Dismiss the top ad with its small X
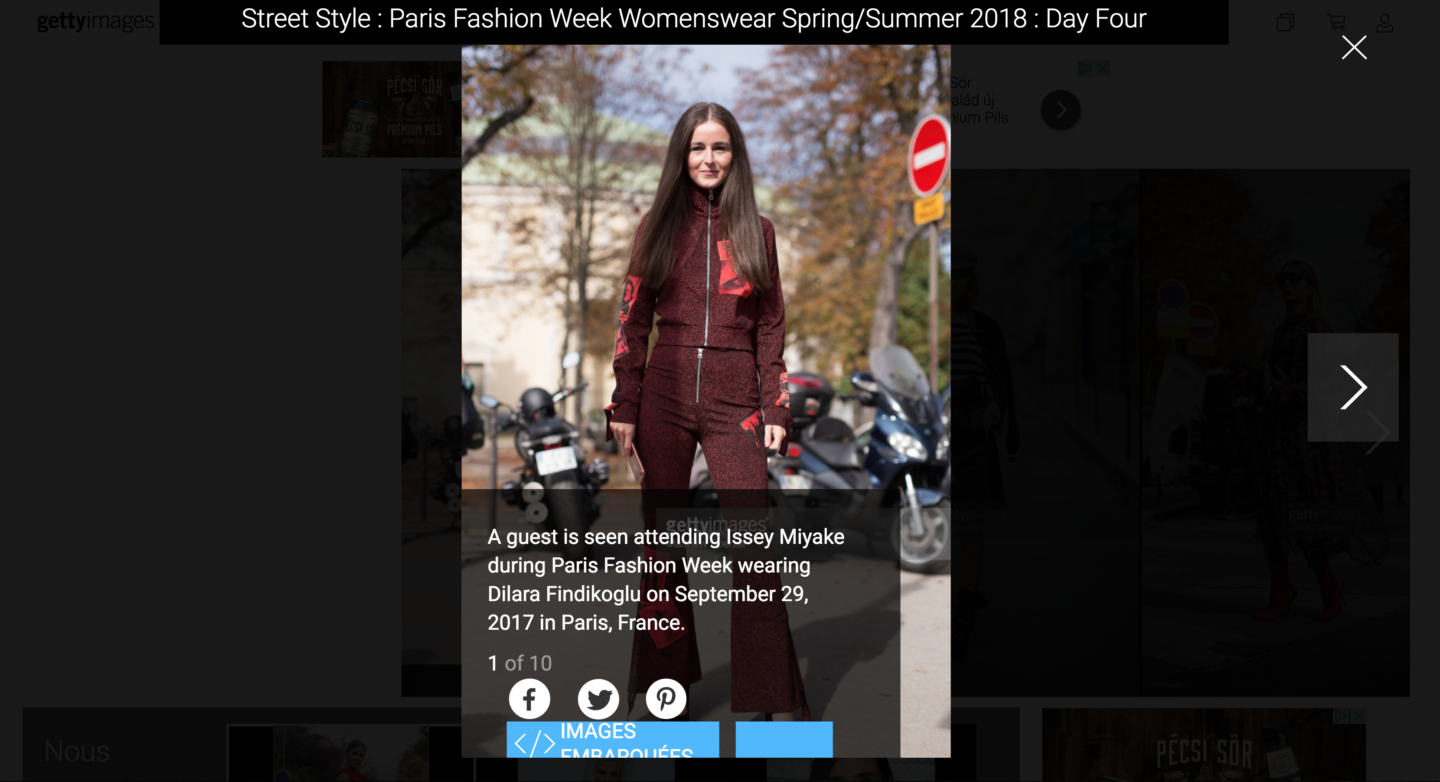The width and height of the screenshot is (1440, 782). (x=1102, y=68)
